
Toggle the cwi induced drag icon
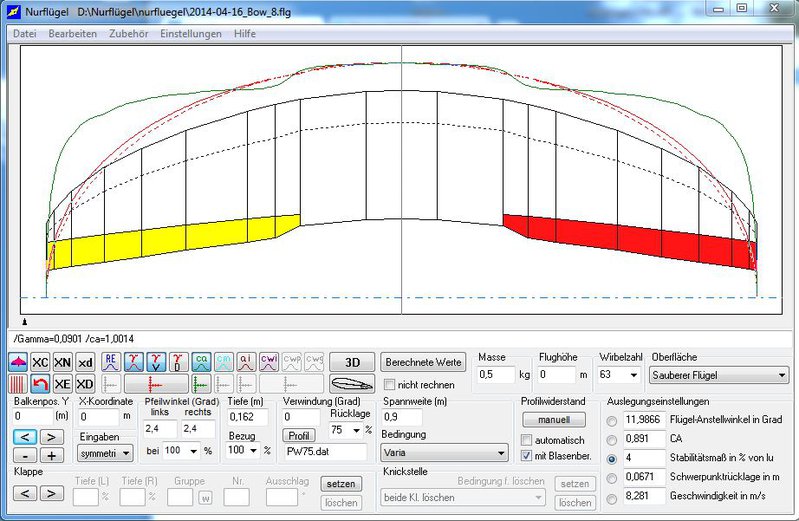269,362
